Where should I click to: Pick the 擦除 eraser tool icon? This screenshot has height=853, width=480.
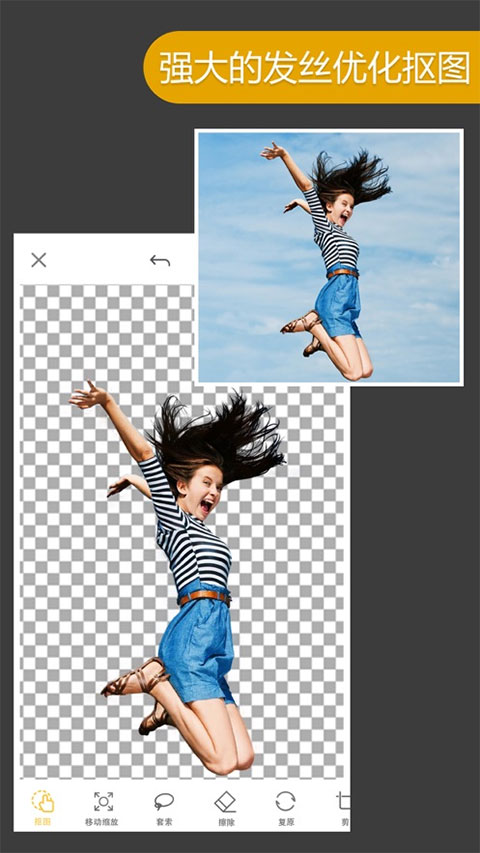tap(225, 801)
